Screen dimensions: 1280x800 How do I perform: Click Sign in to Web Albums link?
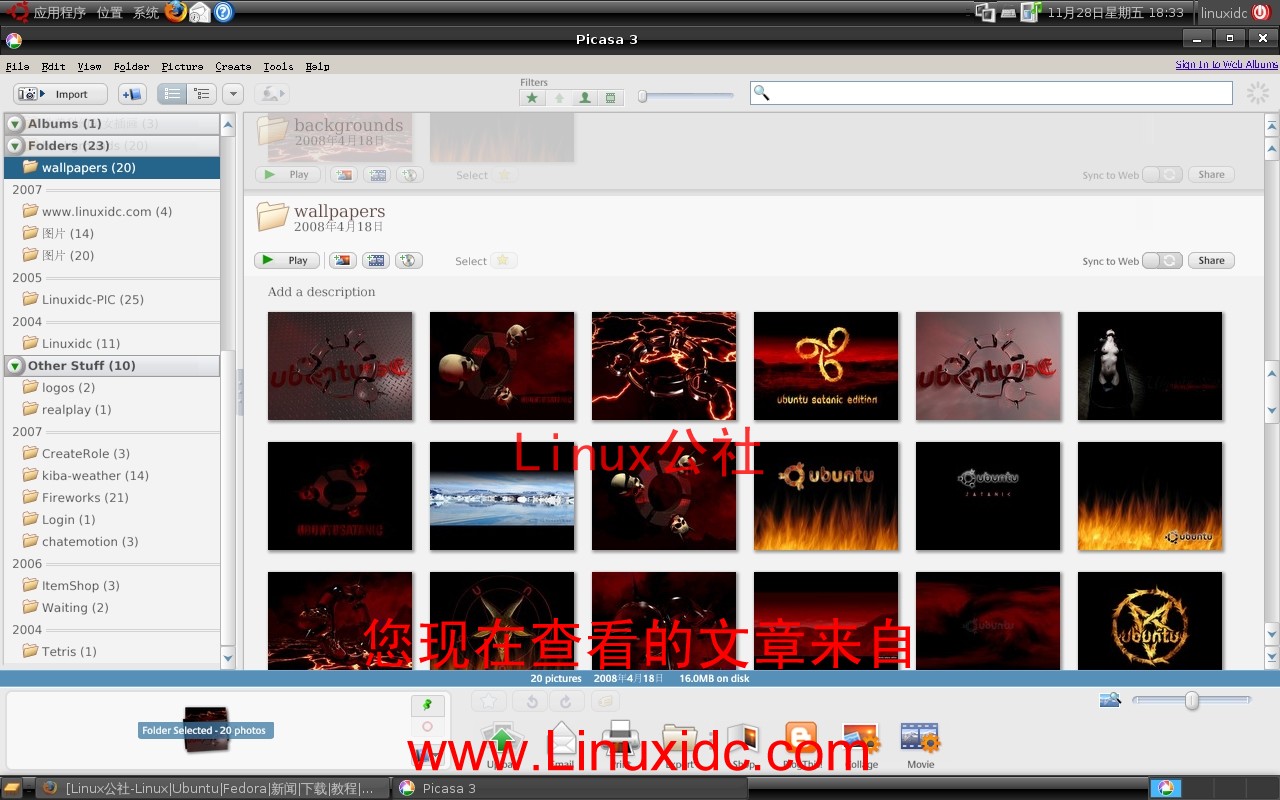1224,63
